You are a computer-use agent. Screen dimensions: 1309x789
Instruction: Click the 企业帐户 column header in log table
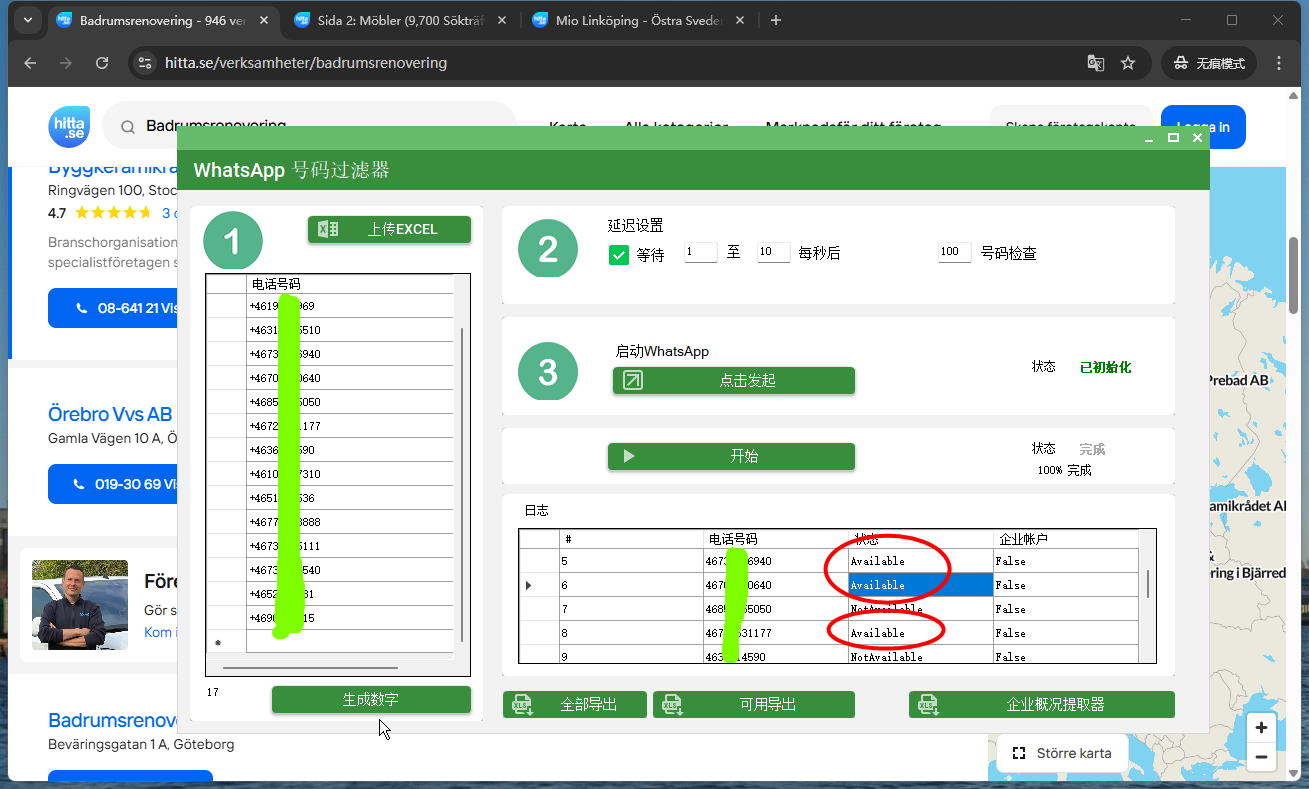pyautogui.click(x=1065, y=539)
